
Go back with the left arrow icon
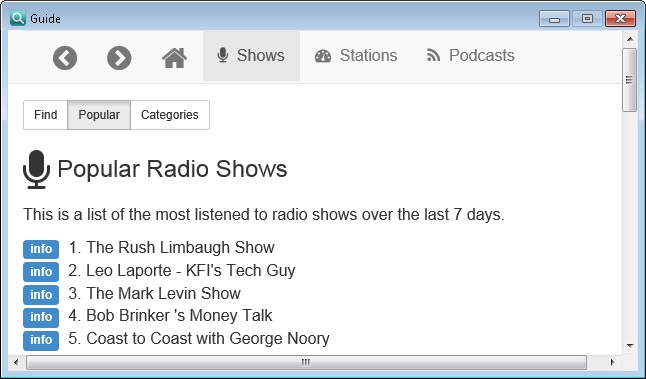pyautogui.click(x=65, y=58)
